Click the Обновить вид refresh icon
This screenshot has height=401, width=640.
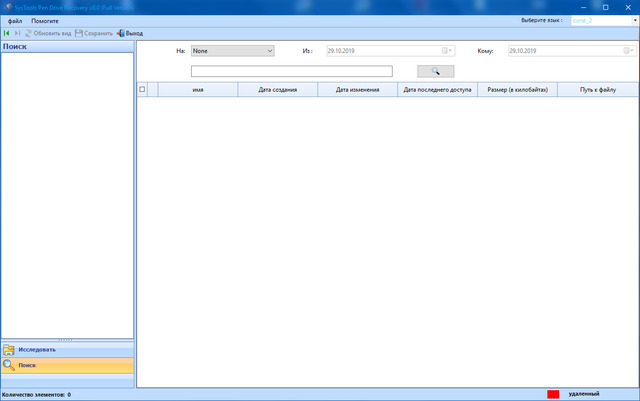(x=29, y=33)
